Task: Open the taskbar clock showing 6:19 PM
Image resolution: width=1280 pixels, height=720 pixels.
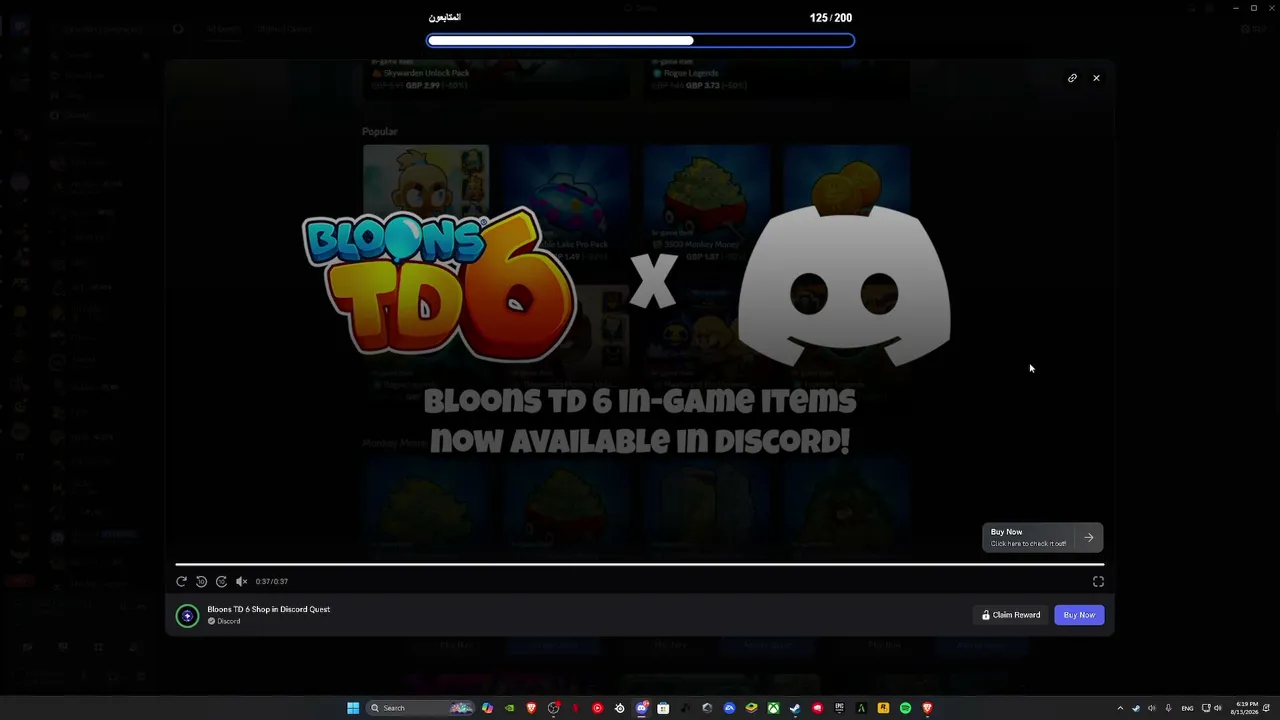Action: pyautogui.click(x=1246, y=708)
